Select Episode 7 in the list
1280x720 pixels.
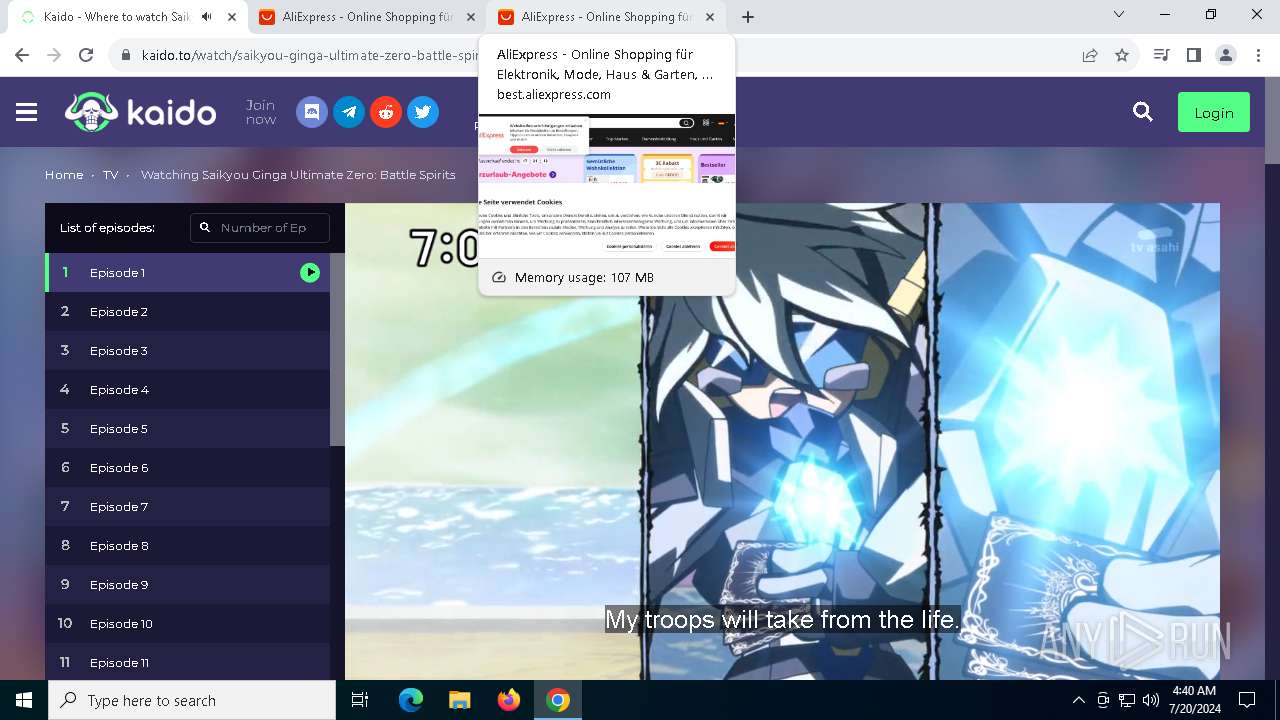[x=187, y=506]
